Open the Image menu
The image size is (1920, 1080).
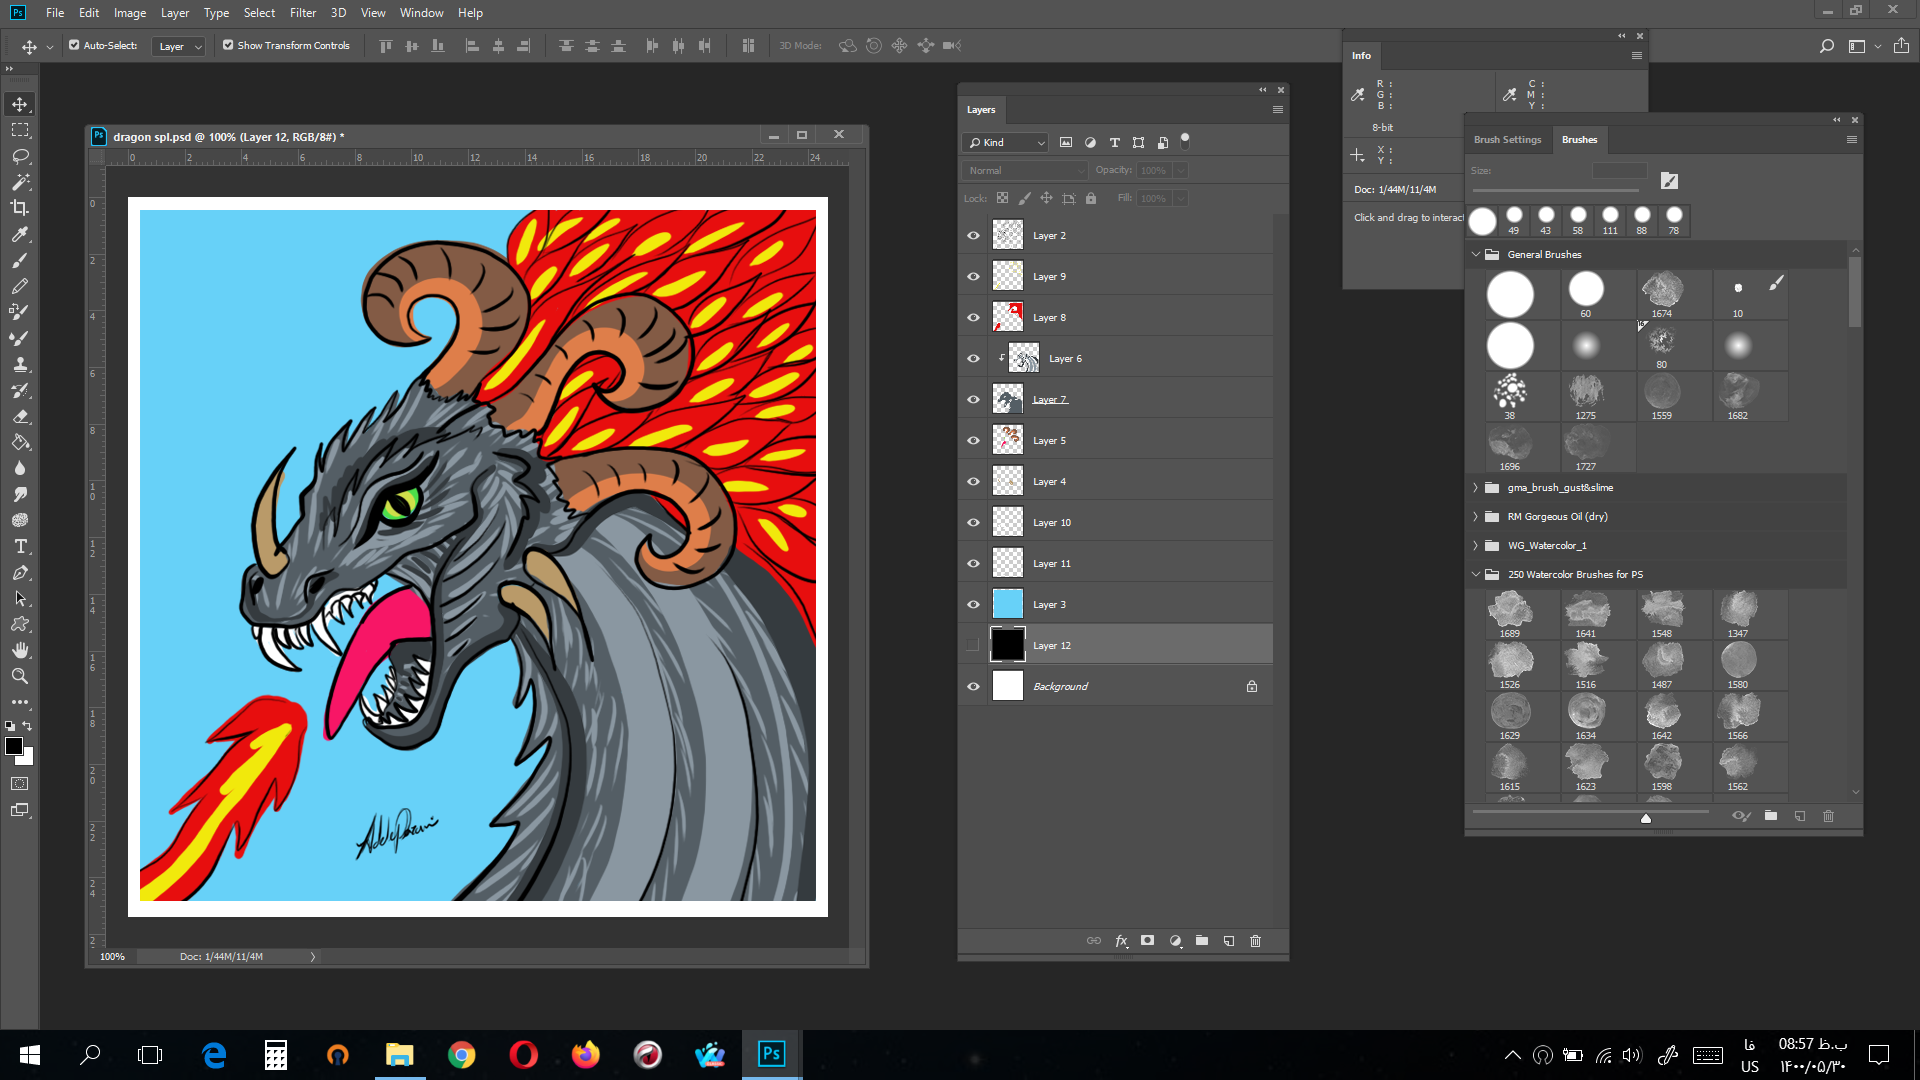130,13
